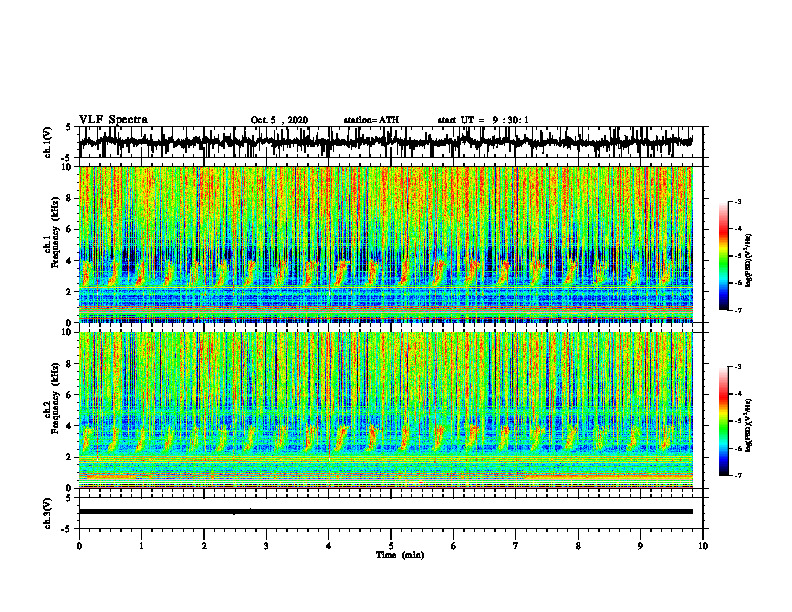Click the ch.1 spectrogram color scale bar
This screenshot has height=612, width=792.
pyautogui.click(x=723, y=256)
